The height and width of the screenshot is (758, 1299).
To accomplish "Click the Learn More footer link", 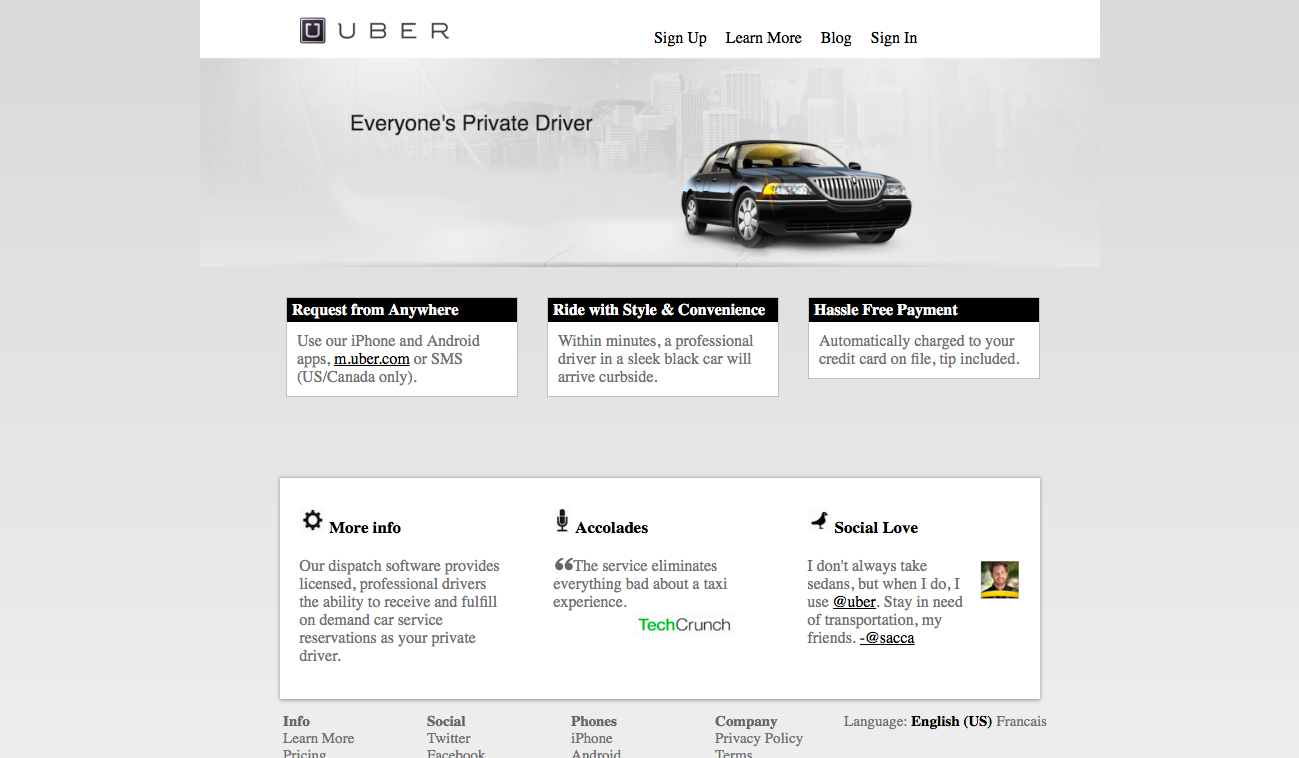I will pos(318,739).
